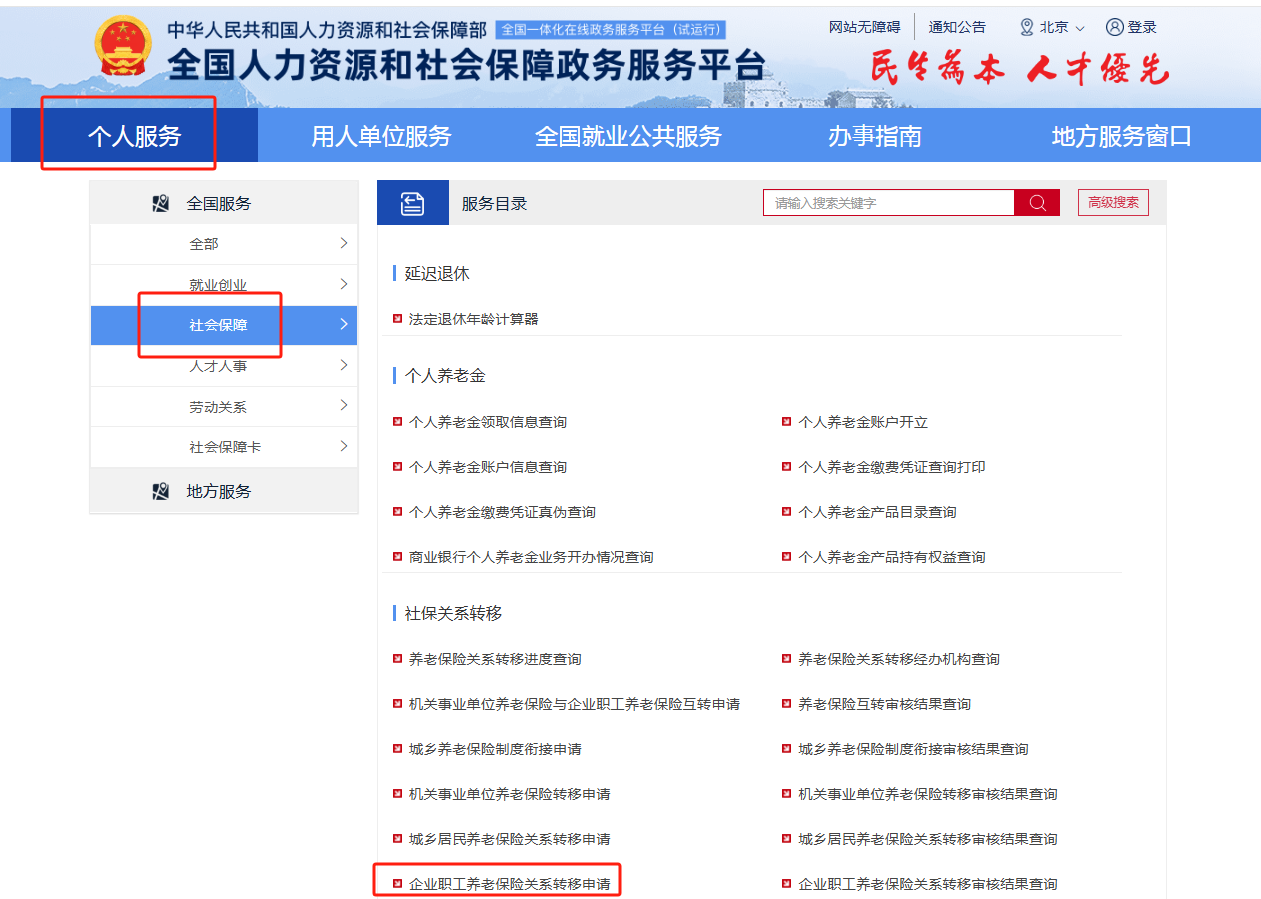The width and height of the screenshot is (1261, 899).
Task: Click the map icon beside 地方服务
Action: (x=161, y=492)
